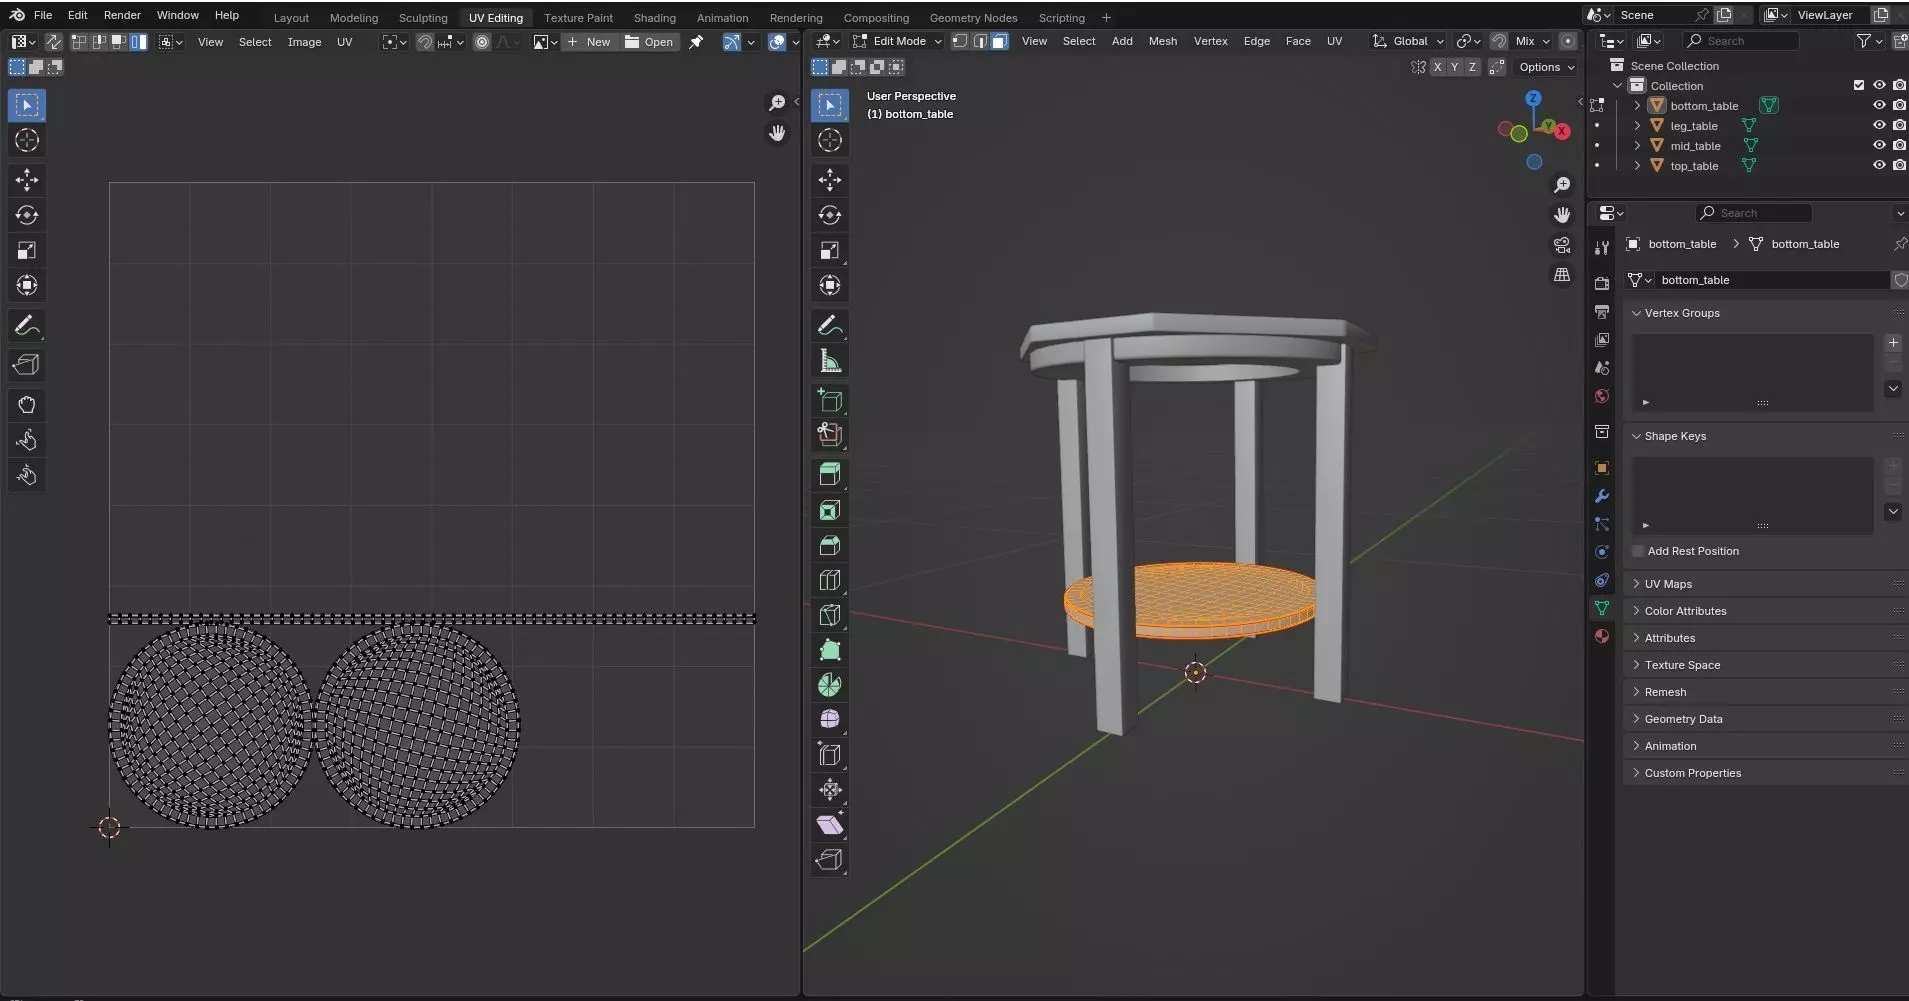Click the red X axis on navigation gizmo
Screen dimensions: 1909x1001
pos(1562,131)
